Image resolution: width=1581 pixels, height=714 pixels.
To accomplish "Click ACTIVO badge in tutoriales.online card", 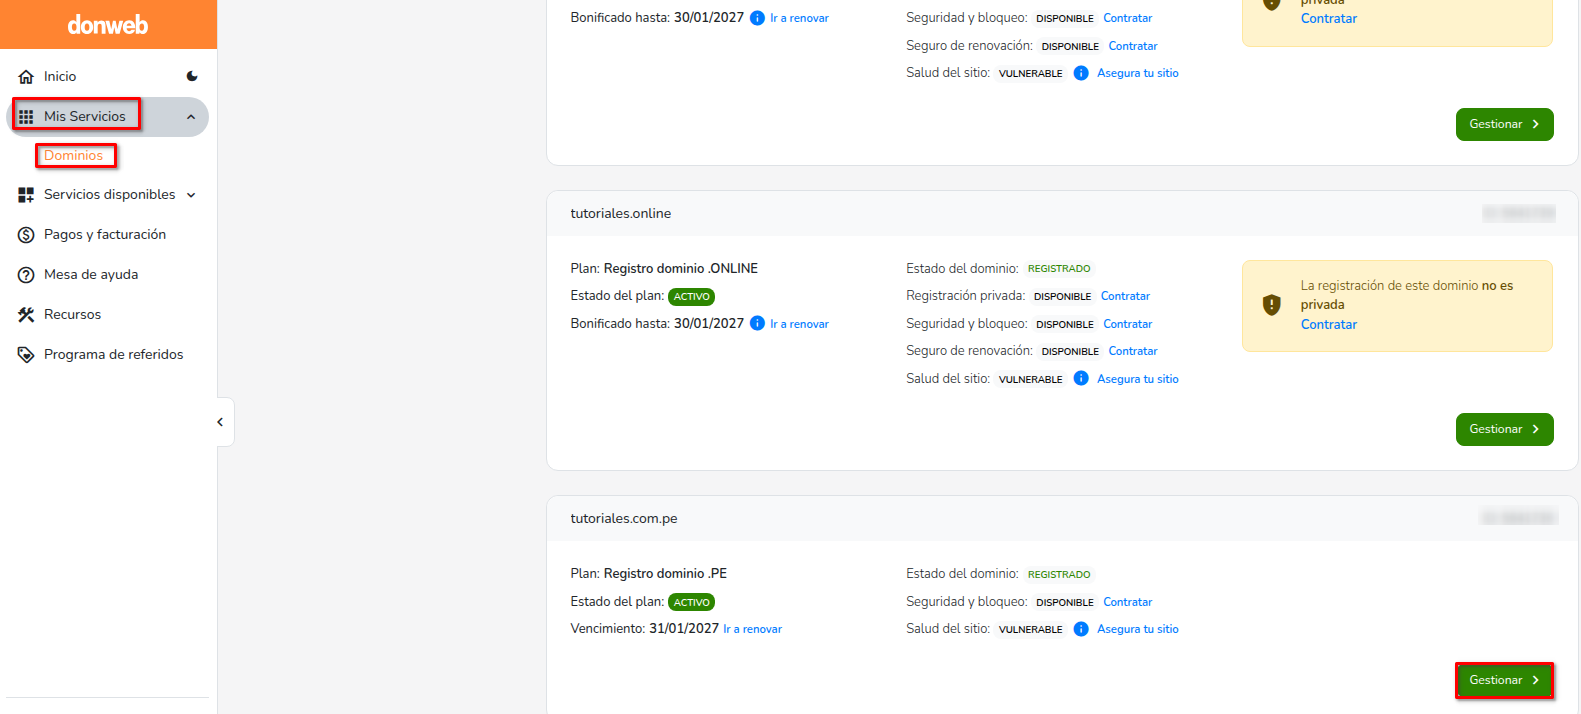I will (x=691, y=297).
